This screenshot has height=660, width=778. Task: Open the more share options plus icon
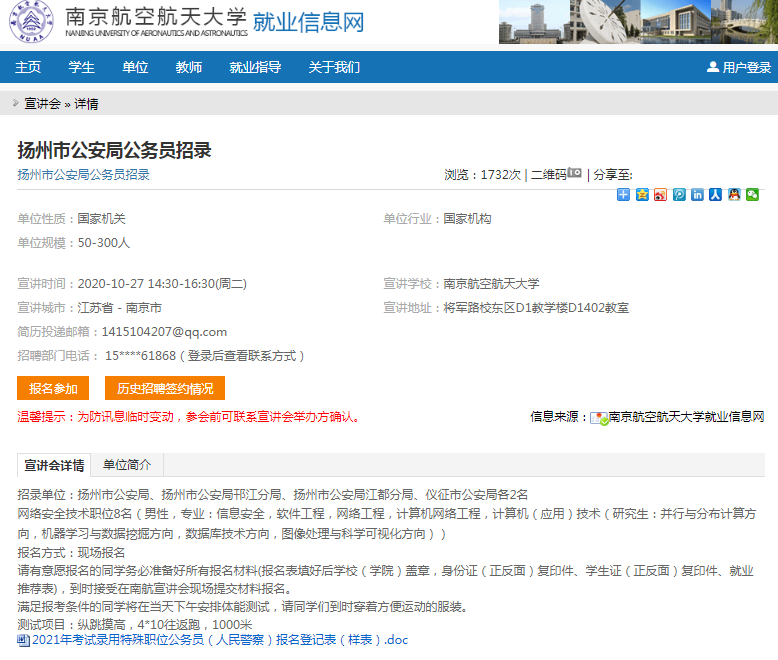pyautogui.click(x=623, y=195)
